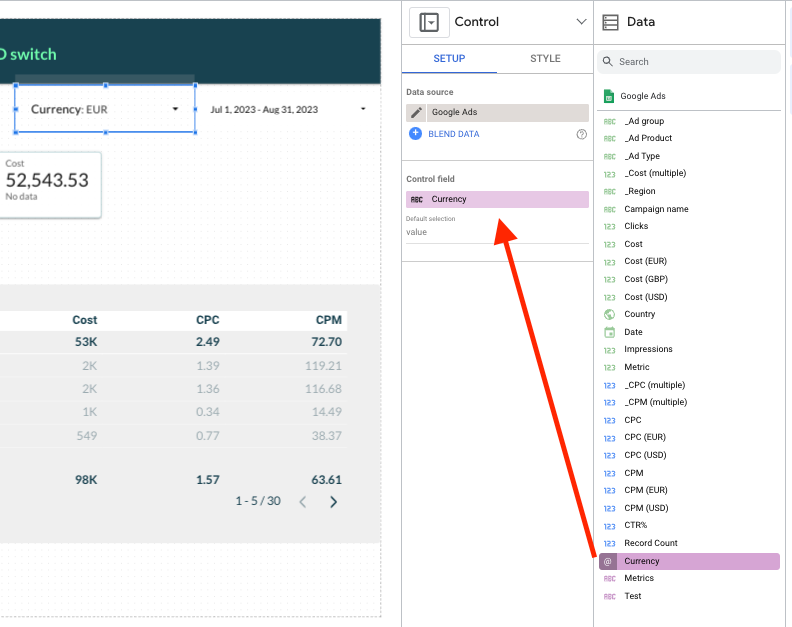The height and width of the screenshot is (627, 792).
Task: Click the globe icon beside Country
Action: [x=610, y=314]
